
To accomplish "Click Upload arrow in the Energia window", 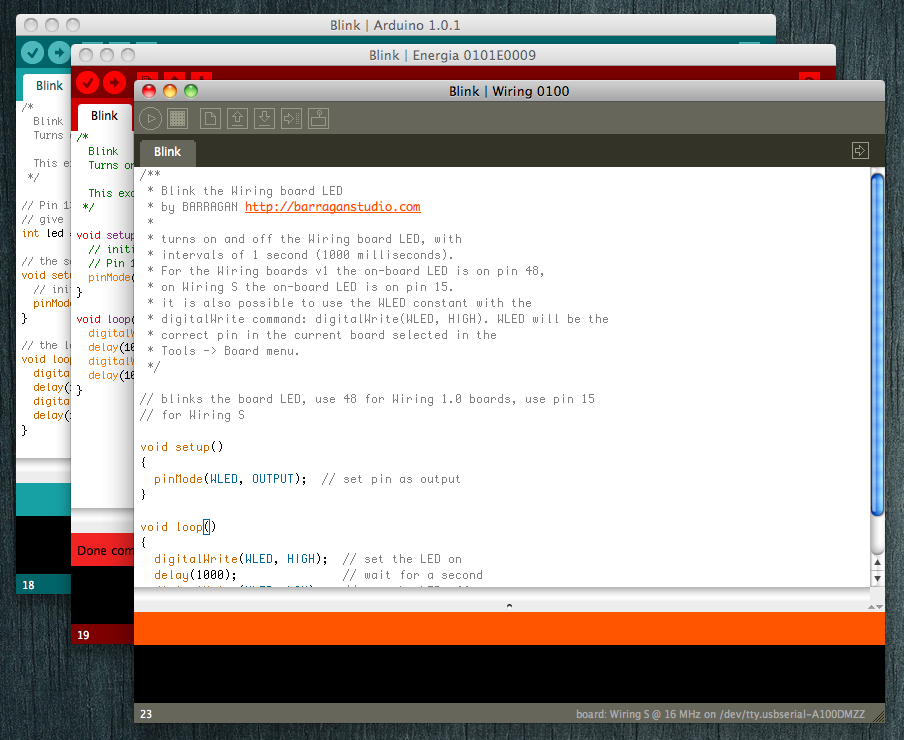I will tap(114, 83).
